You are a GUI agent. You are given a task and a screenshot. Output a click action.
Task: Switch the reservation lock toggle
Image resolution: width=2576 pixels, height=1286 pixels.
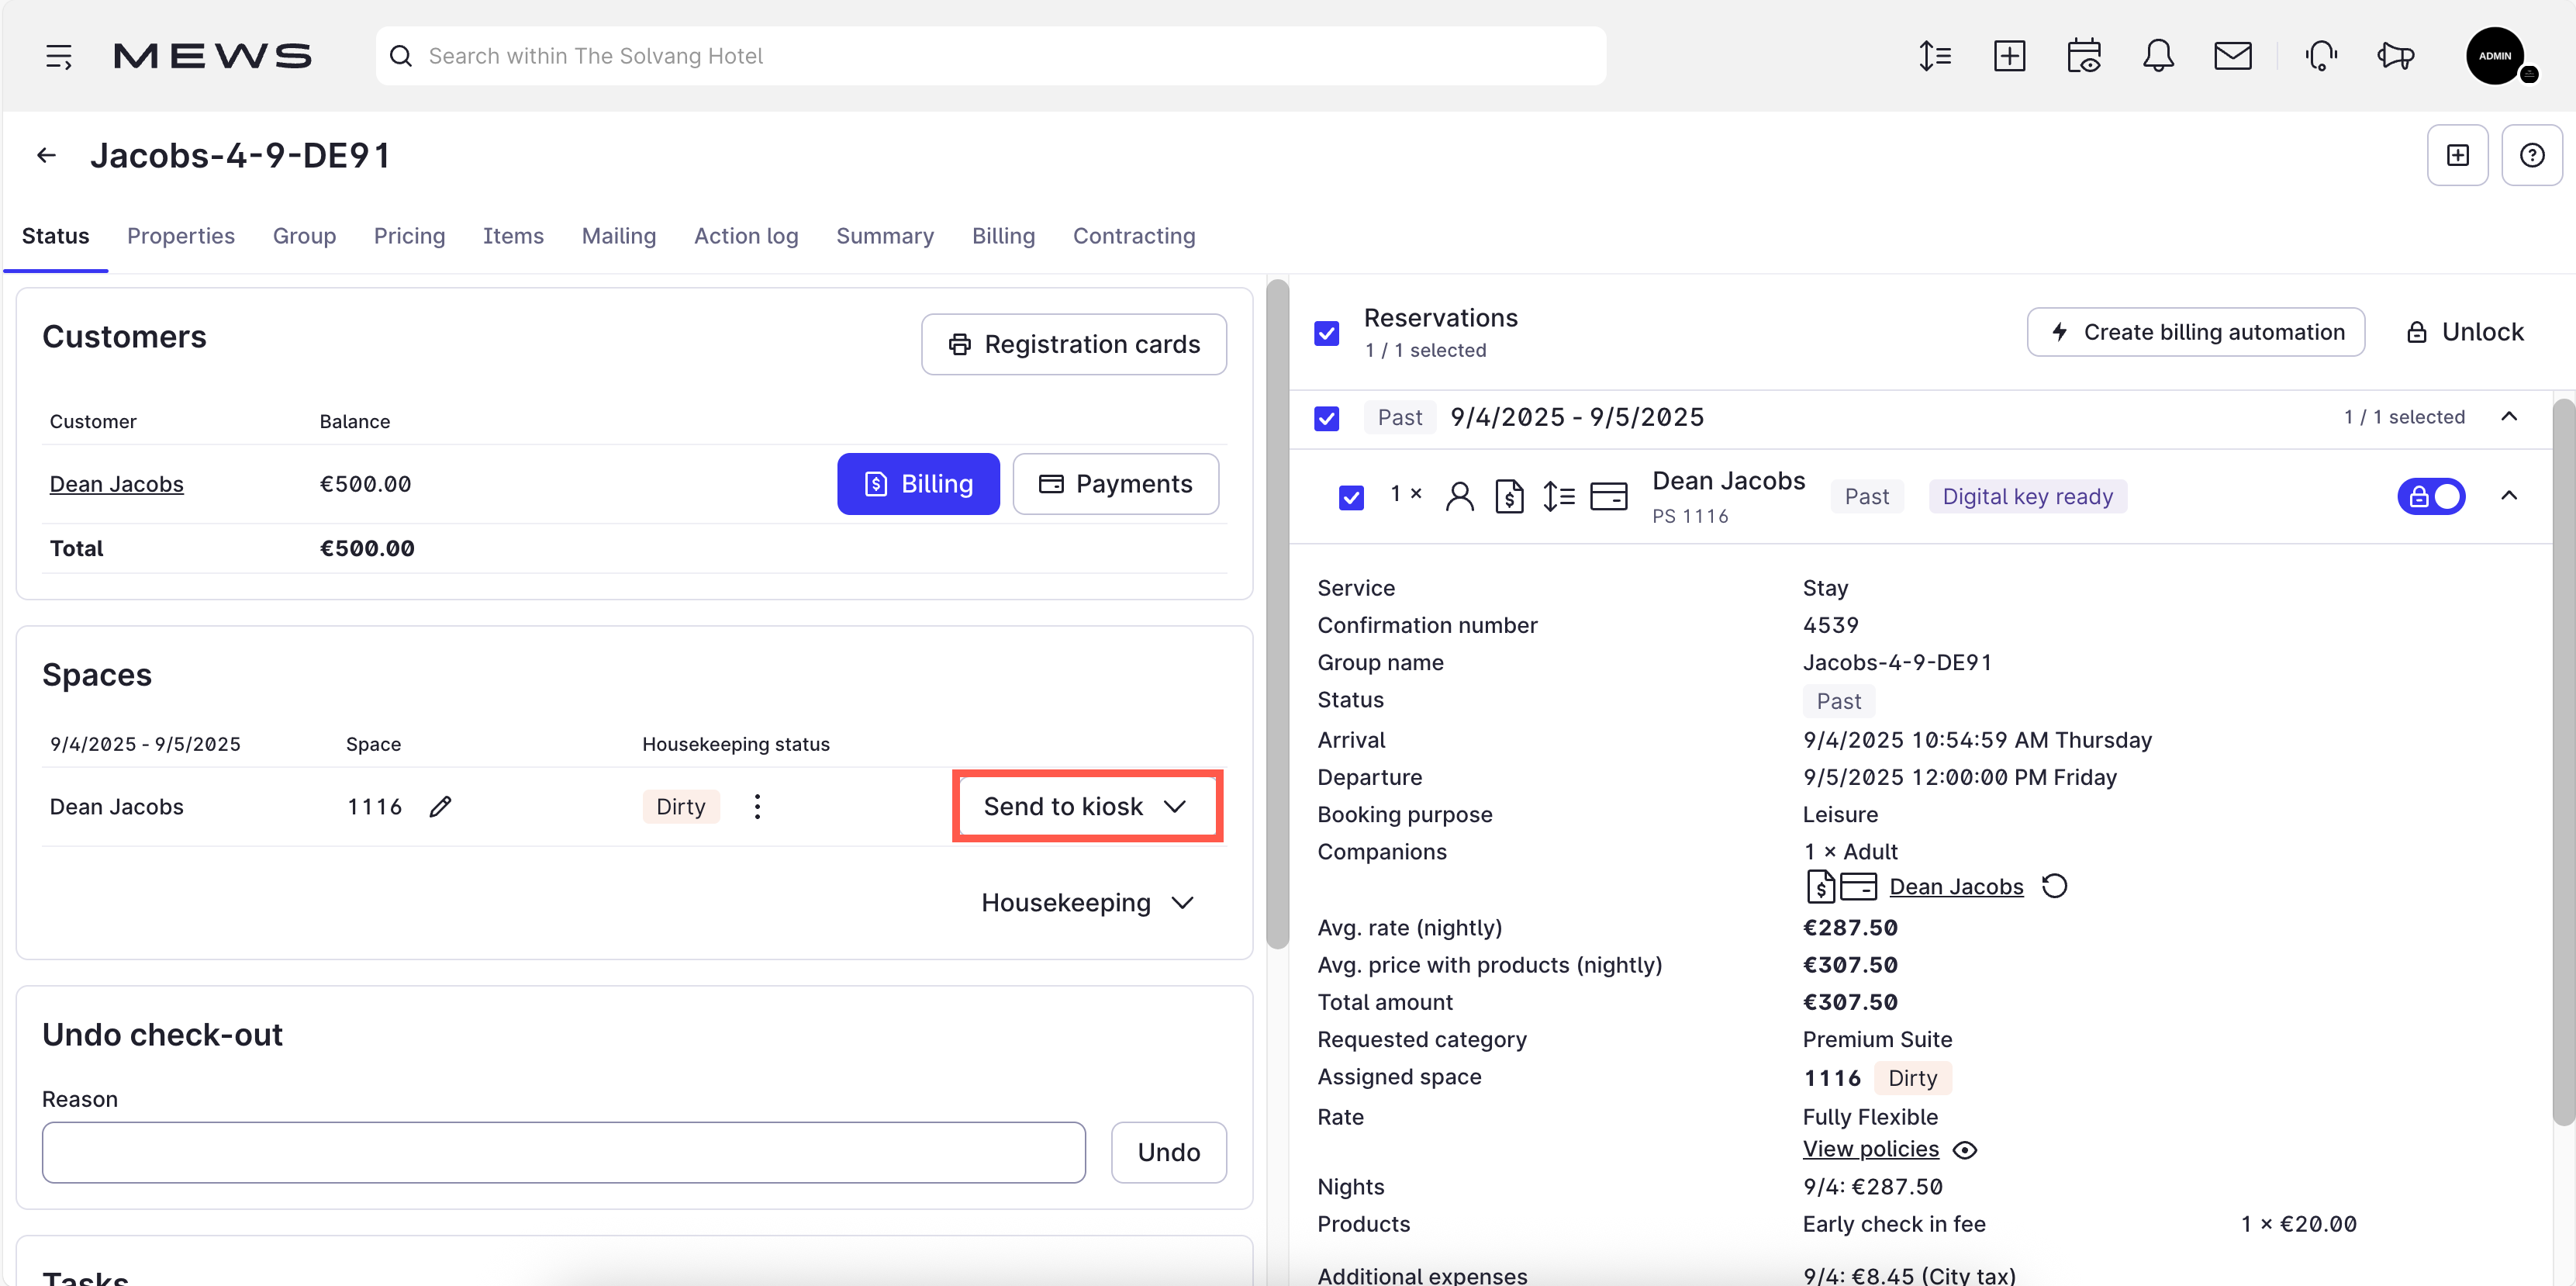(x=2430, y=496)
